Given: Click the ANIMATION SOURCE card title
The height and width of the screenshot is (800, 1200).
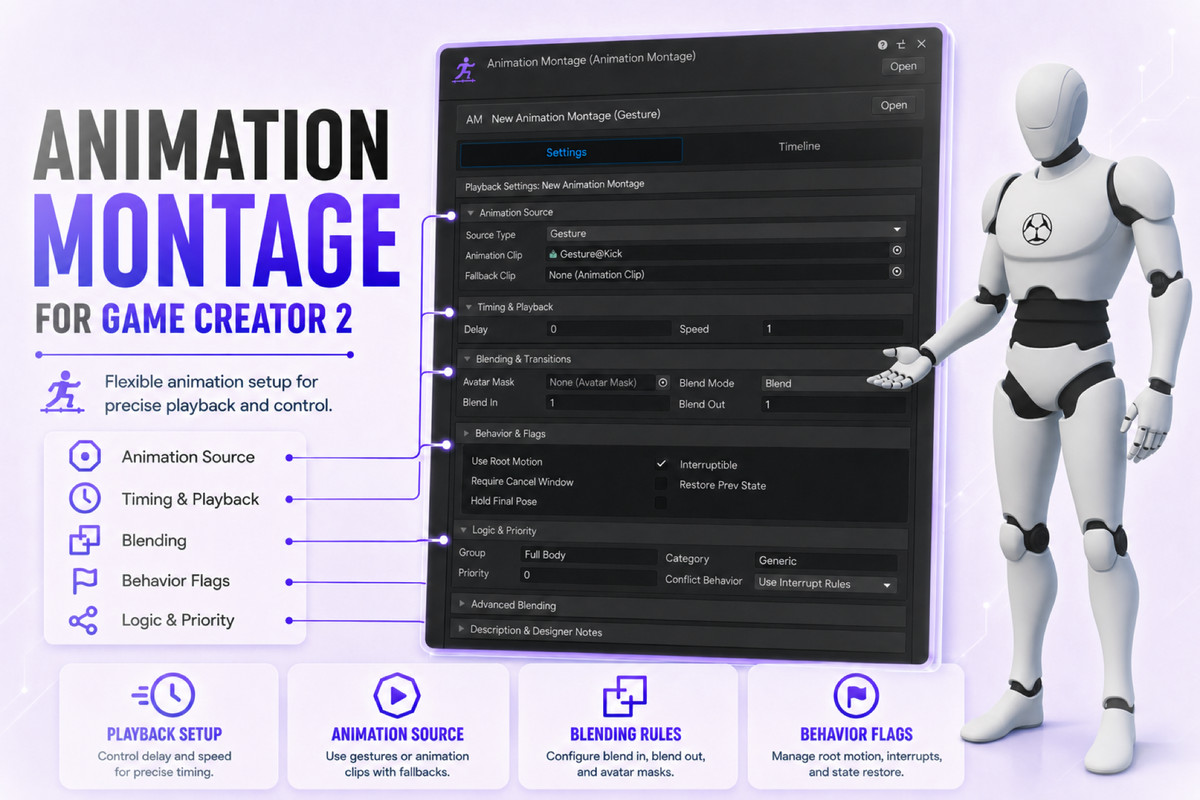Looking at the screenshot, I should tap(397, 733).
